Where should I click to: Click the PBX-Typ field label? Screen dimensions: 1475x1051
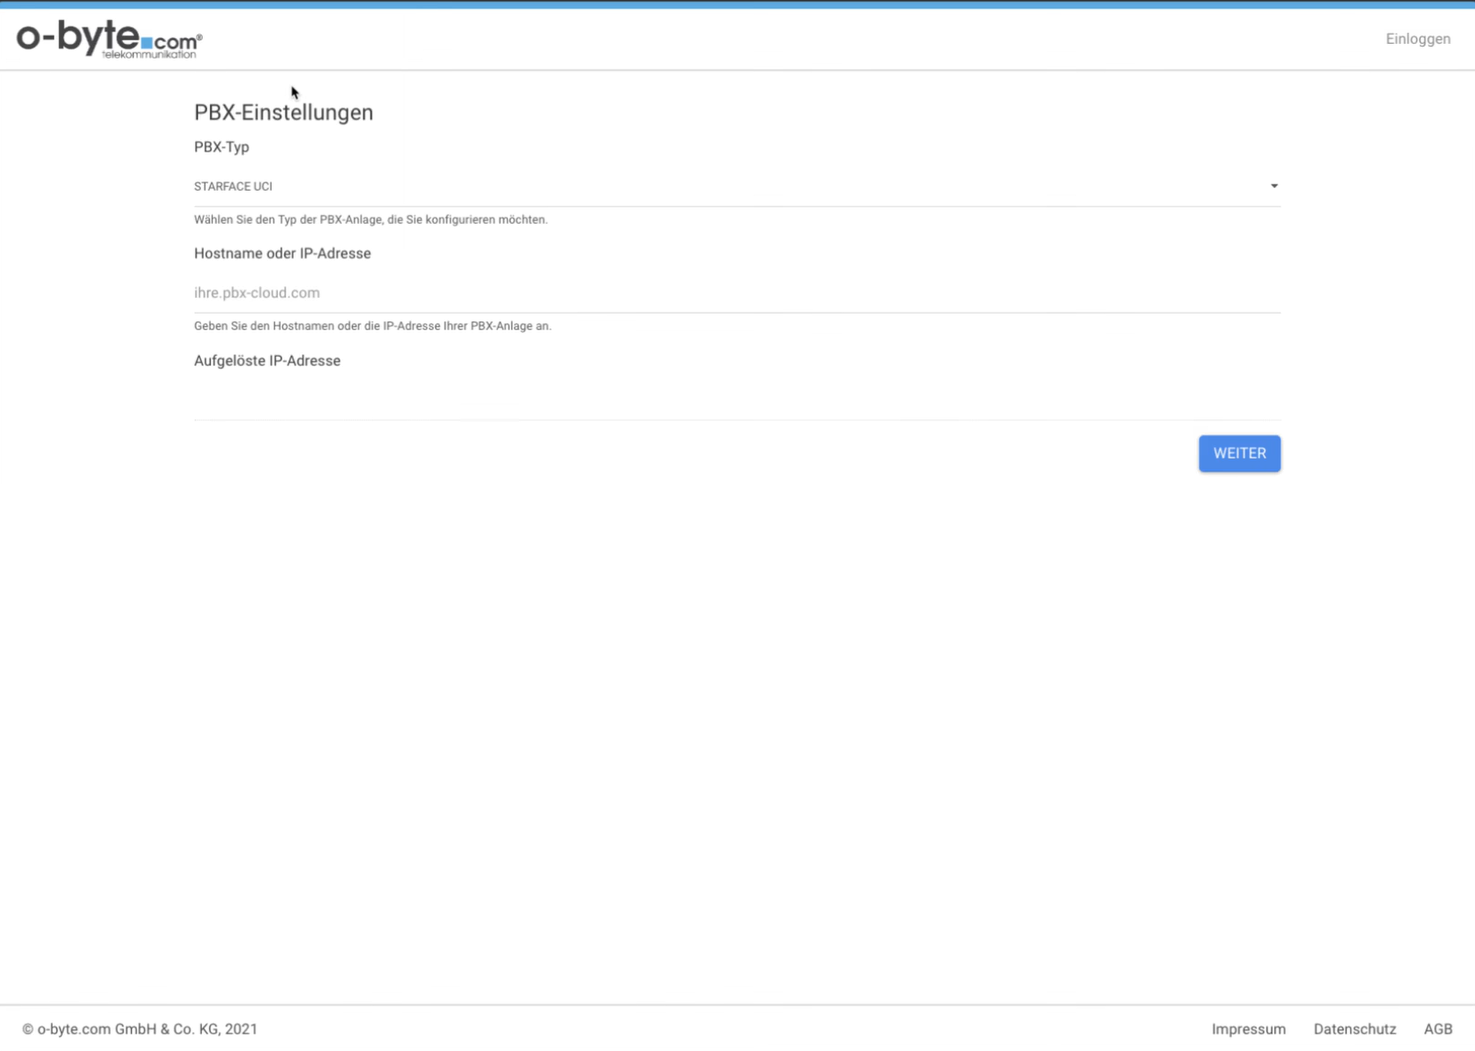tap(221, 147)
